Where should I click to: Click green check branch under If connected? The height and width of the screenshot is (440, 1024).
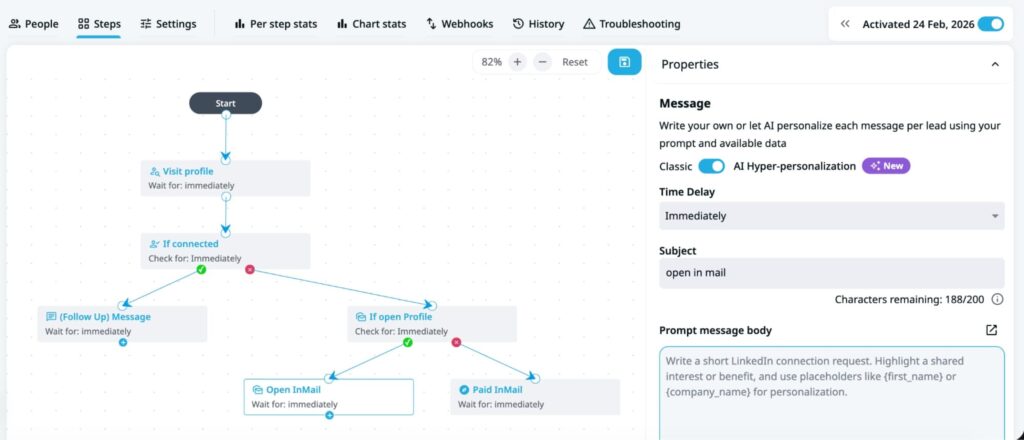coord(201,269)
